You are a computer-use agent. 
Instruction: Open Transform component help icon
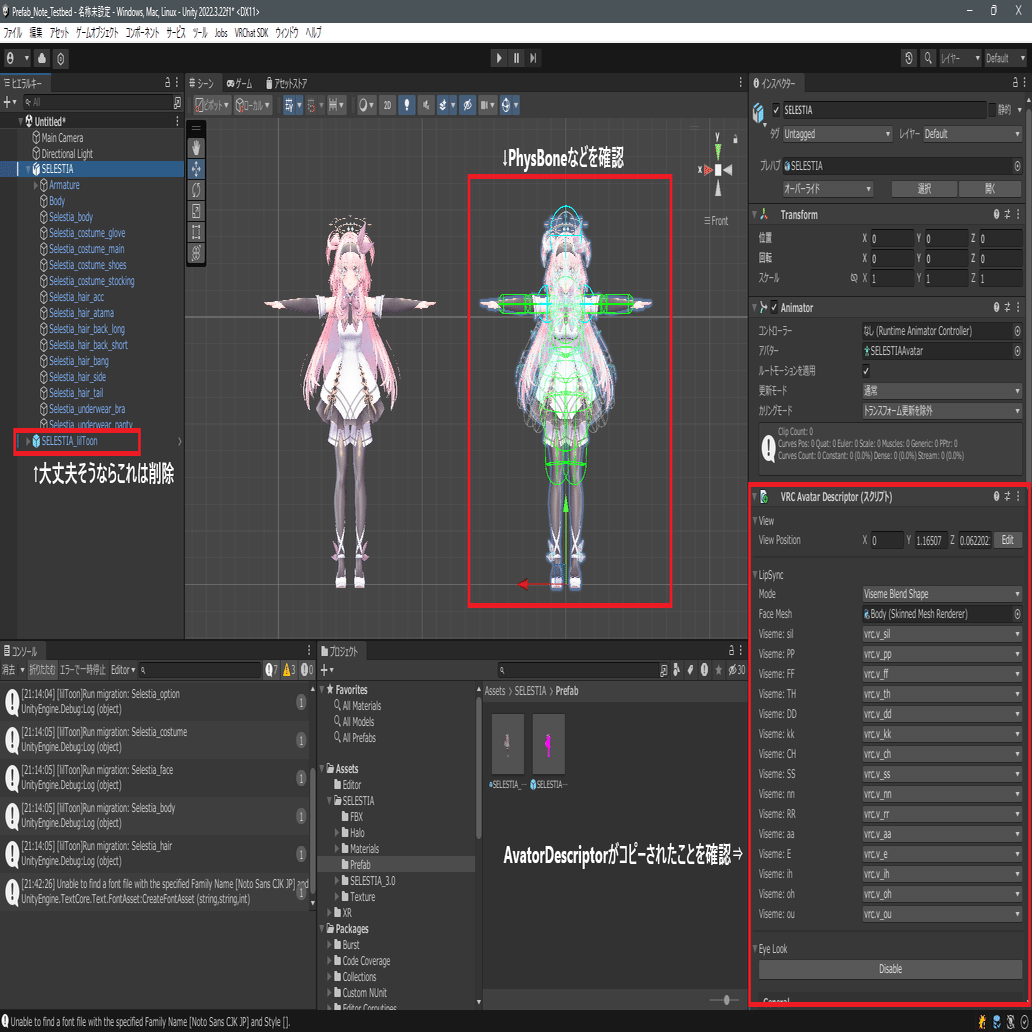click(996, 215)
